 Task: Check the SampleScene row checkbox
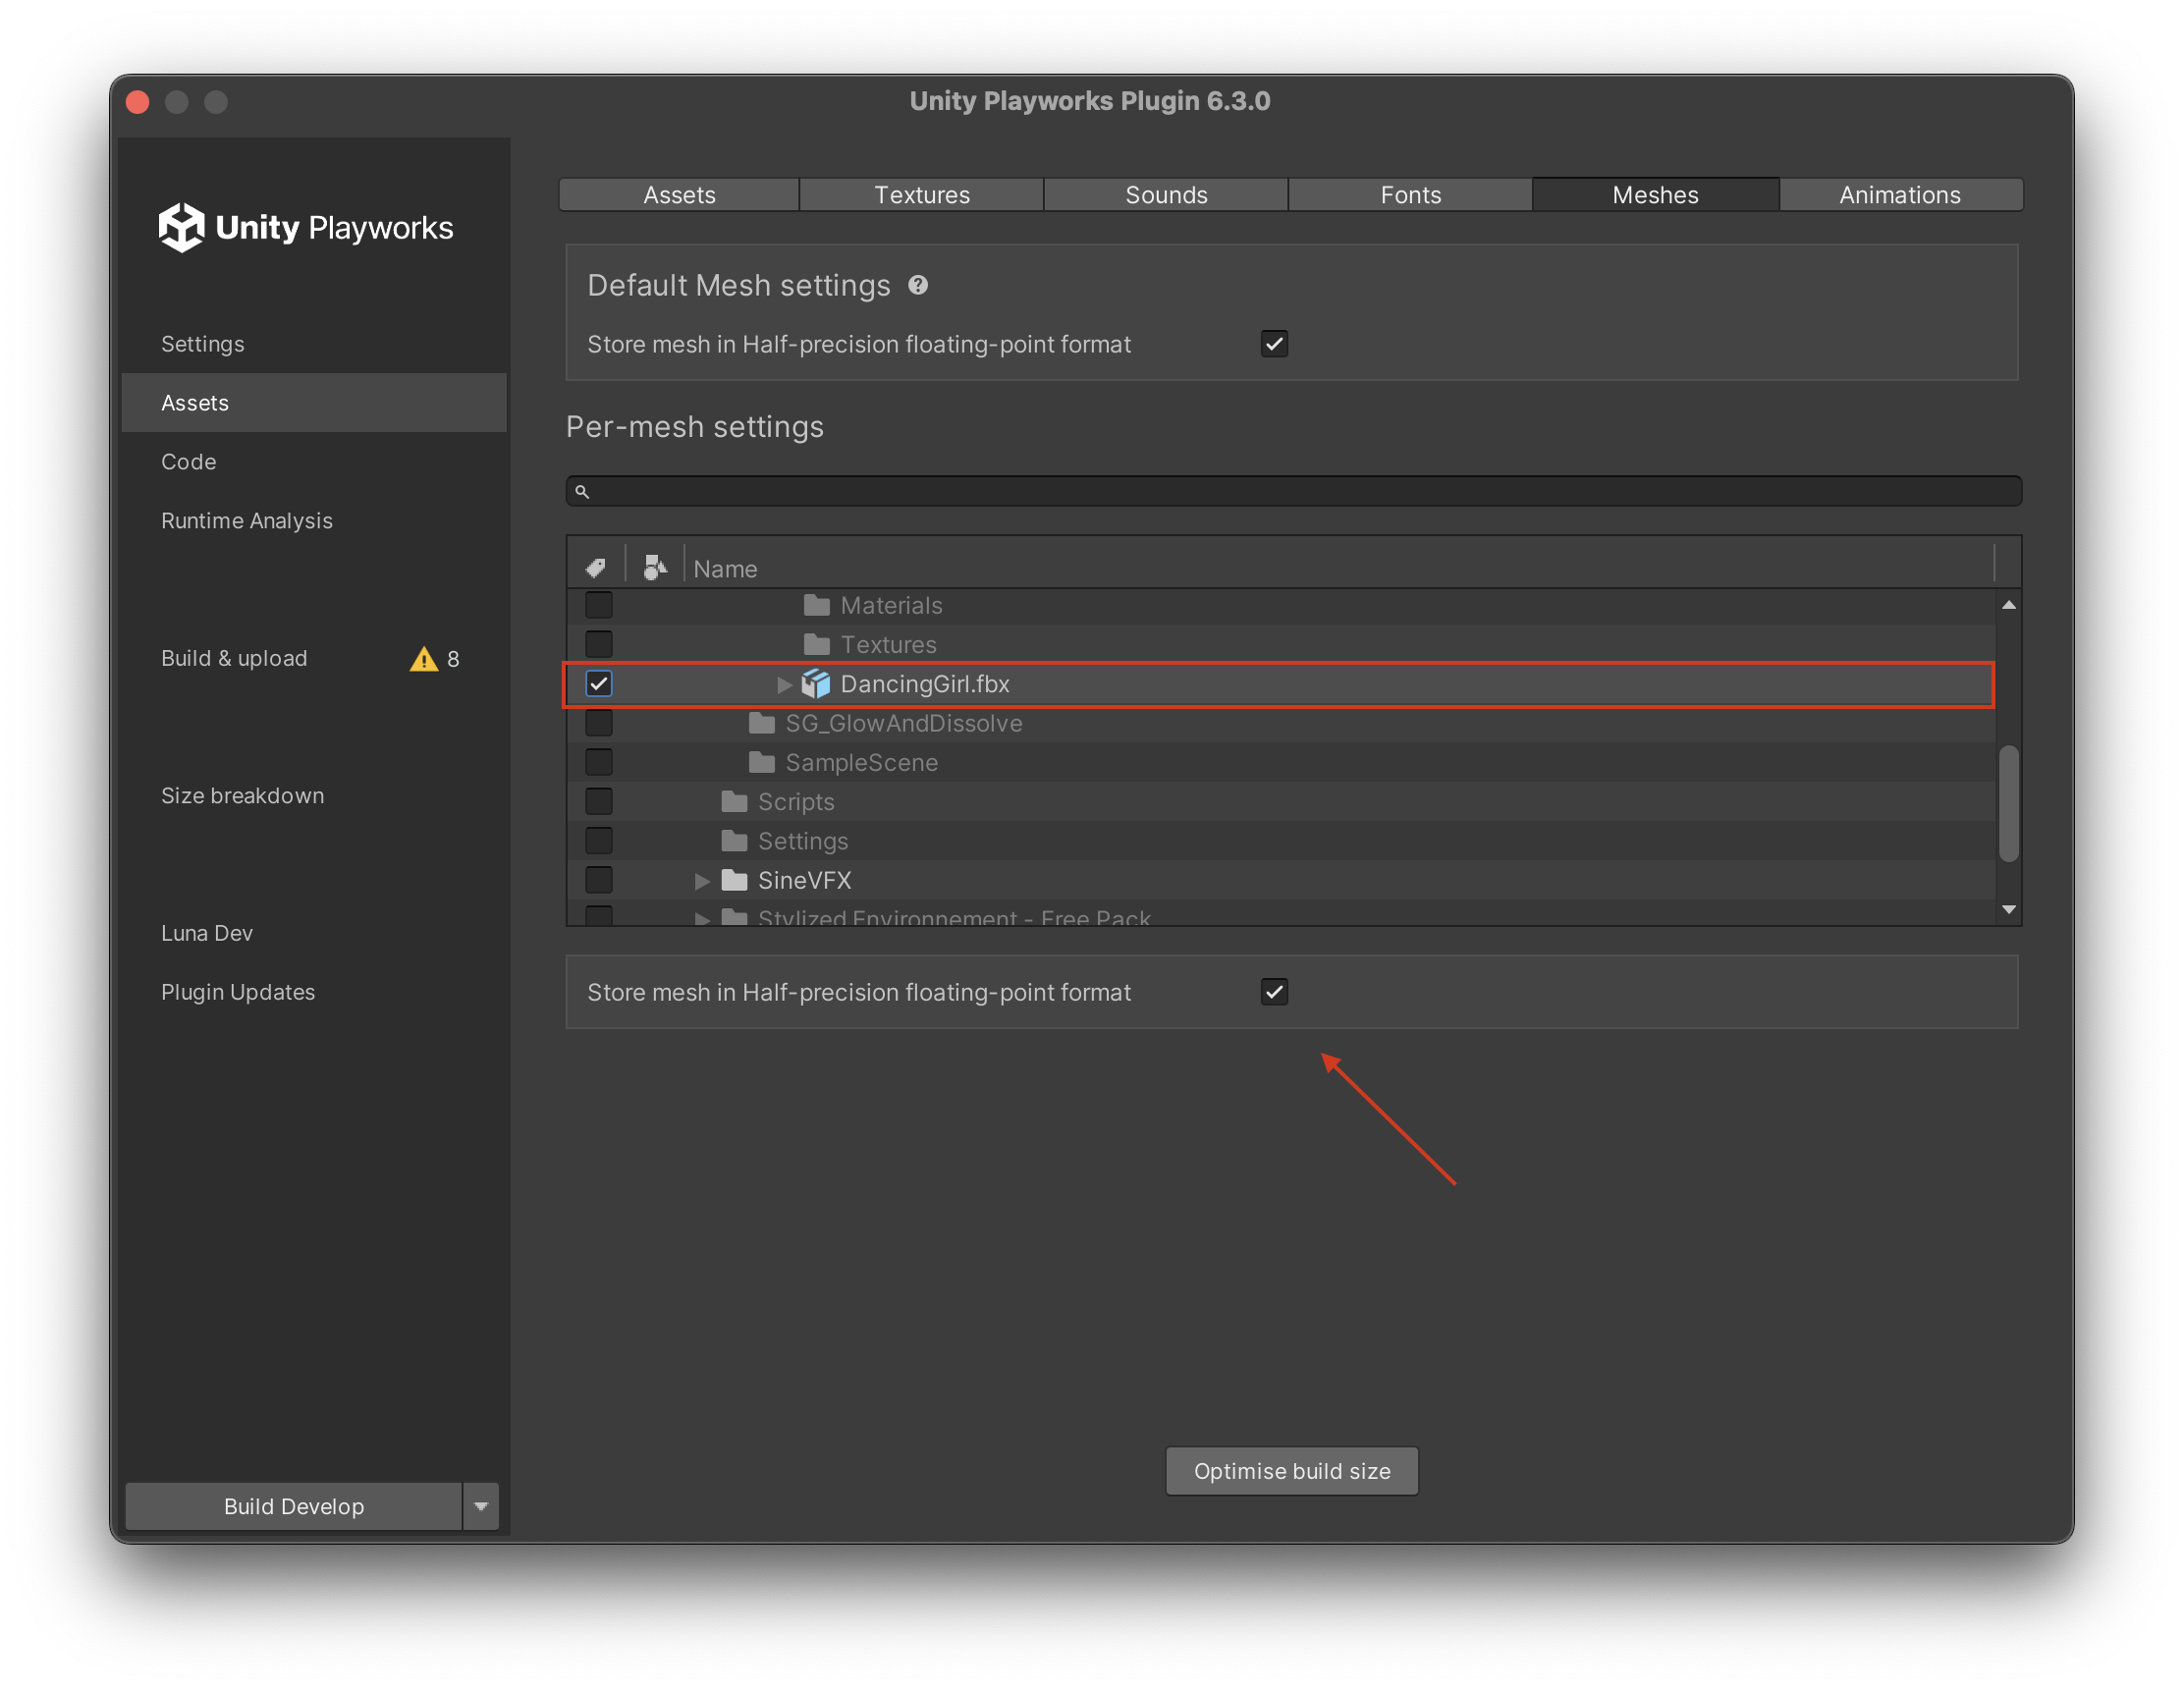coord(599,762)
